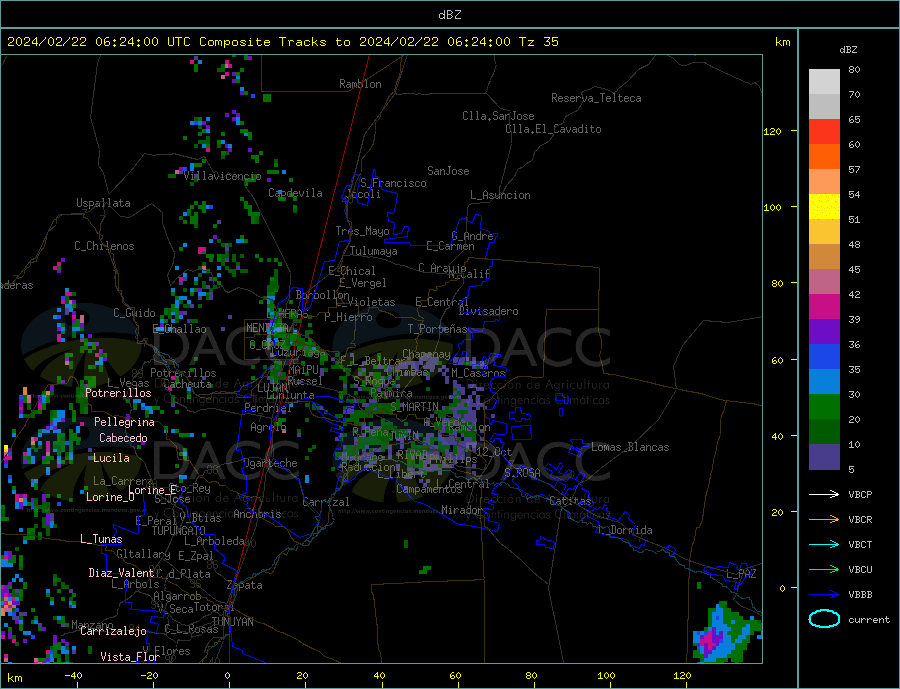The width and height of the screenshot is (900, 689).
Task: Click the 'C_Chilenos' map label
Action: tap(104, 246)
